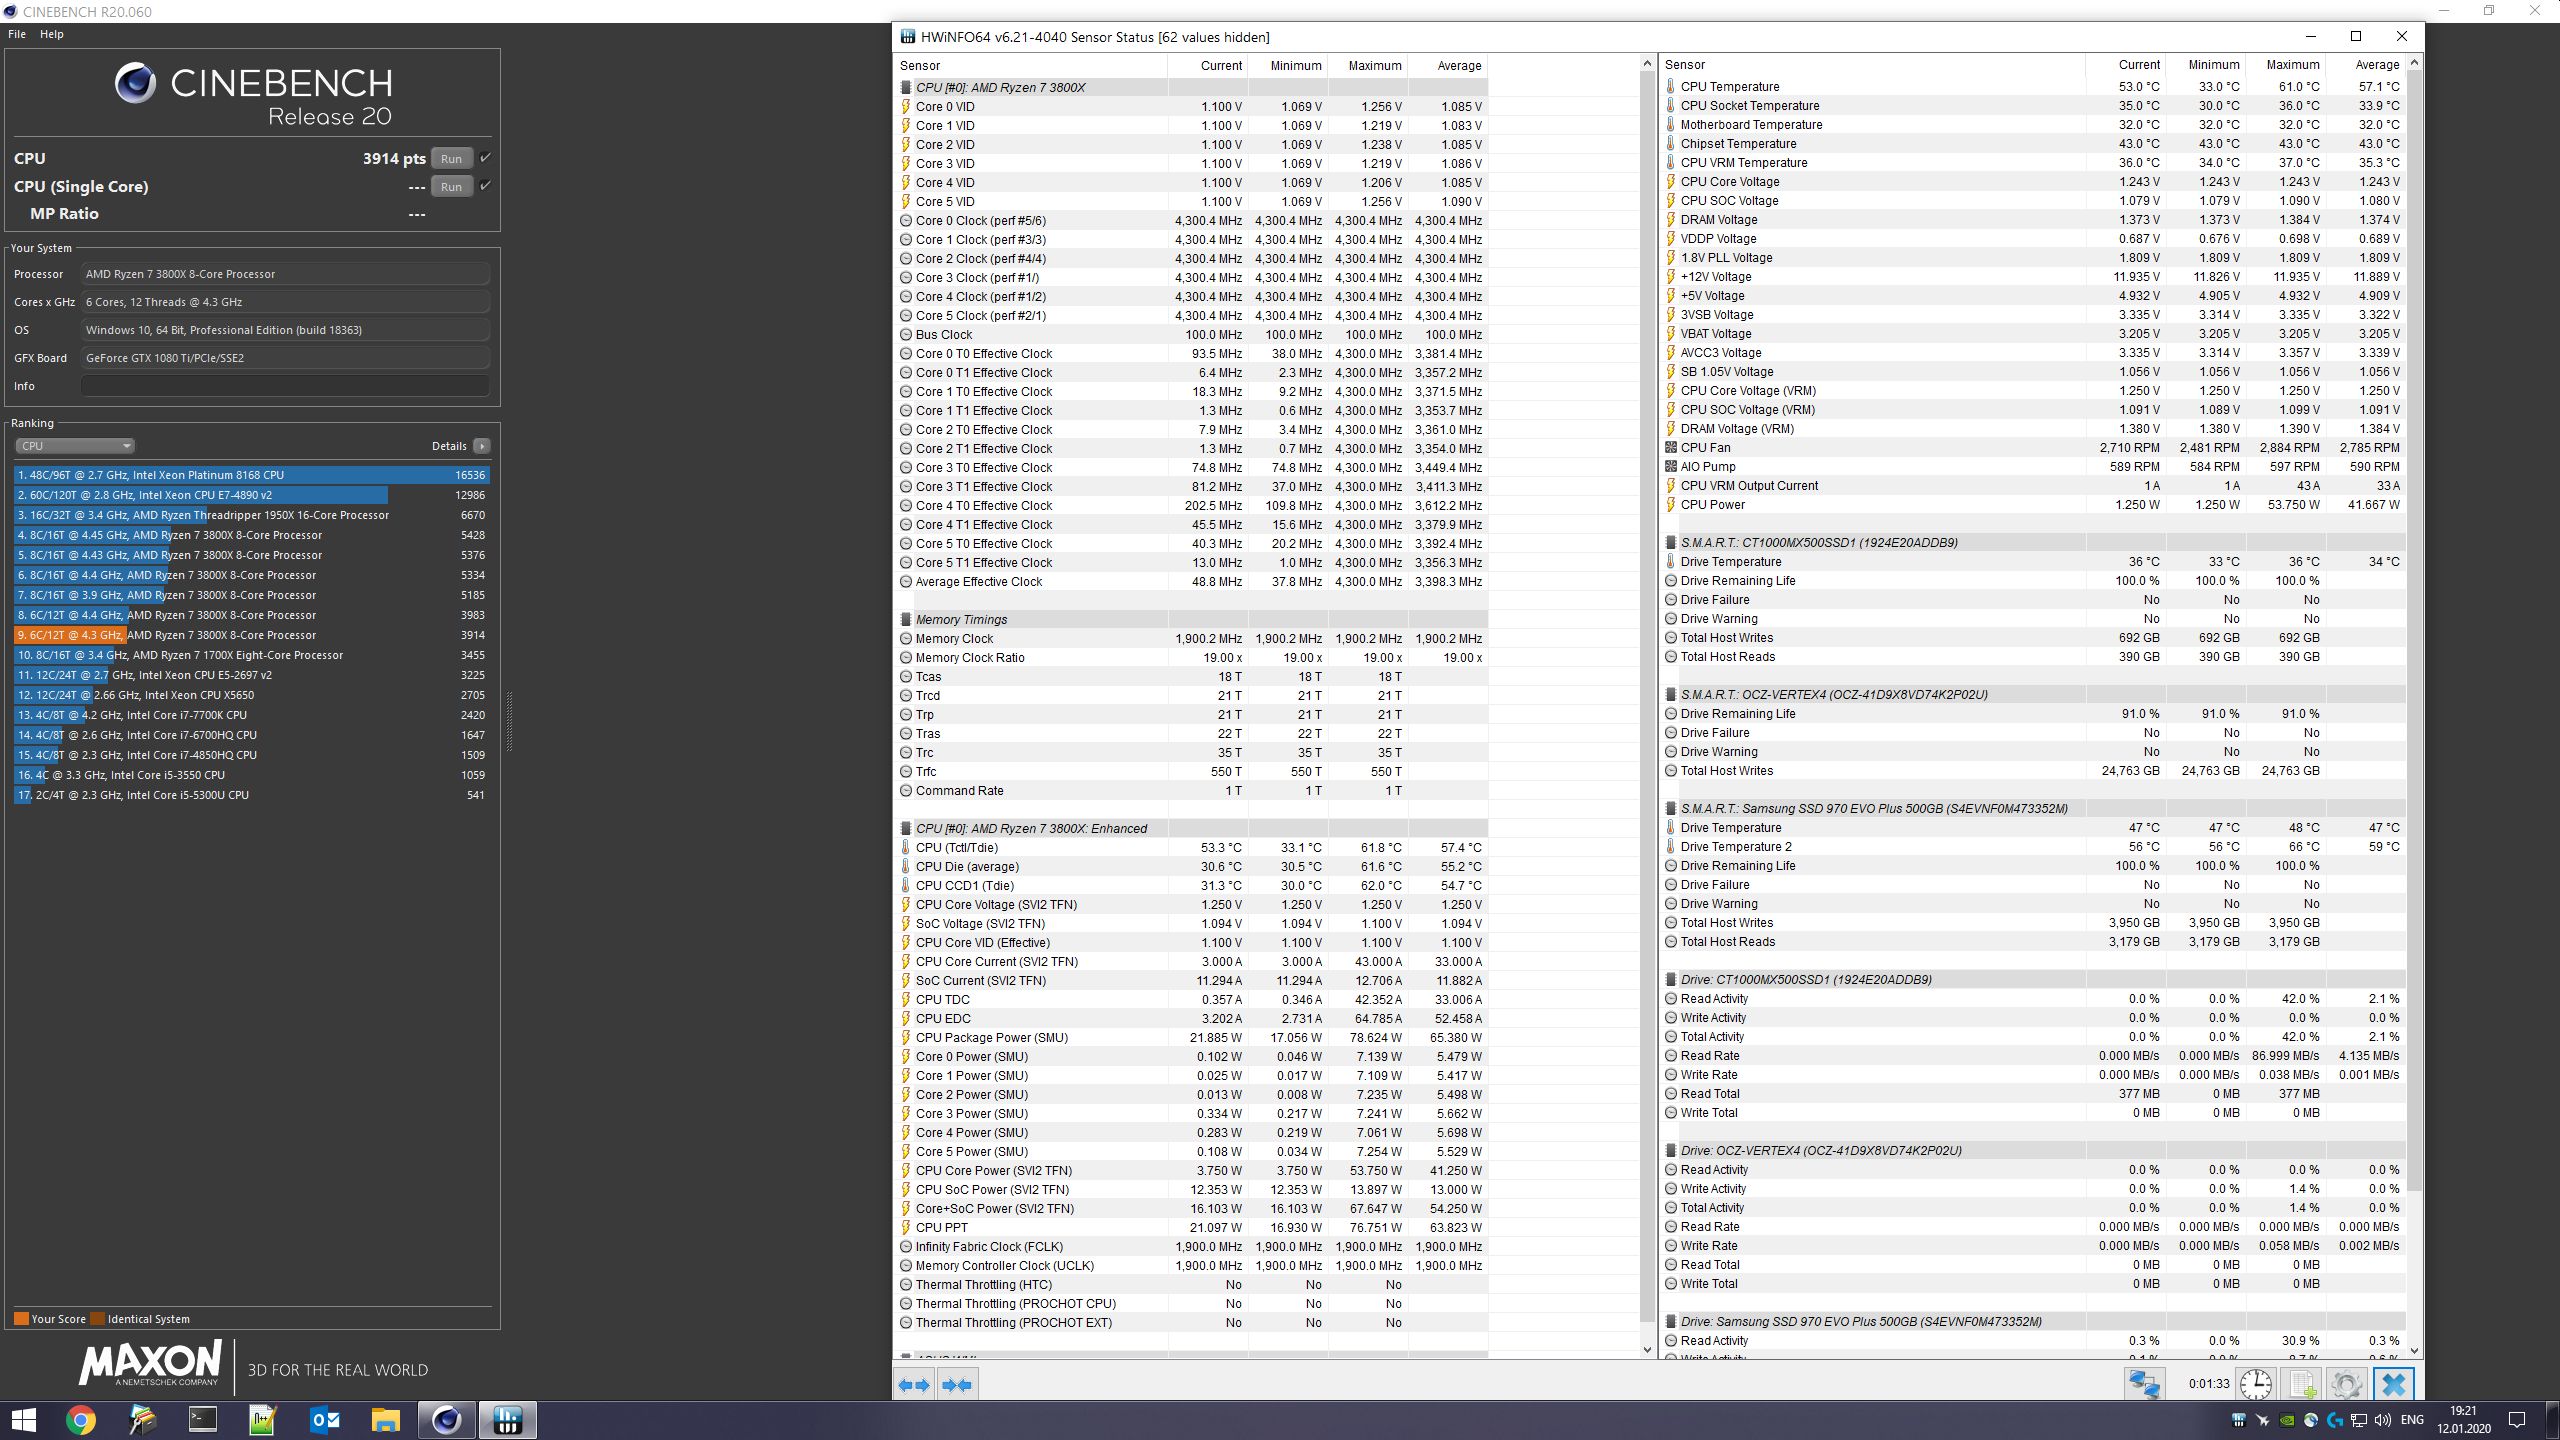2560x1440 pixels.
Task: Run the CPU Single Core benchmark
Action: coord(451,186)
